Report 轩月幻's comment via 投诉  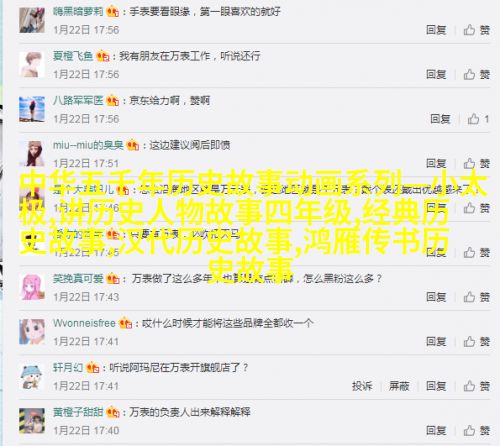(362, 386)
